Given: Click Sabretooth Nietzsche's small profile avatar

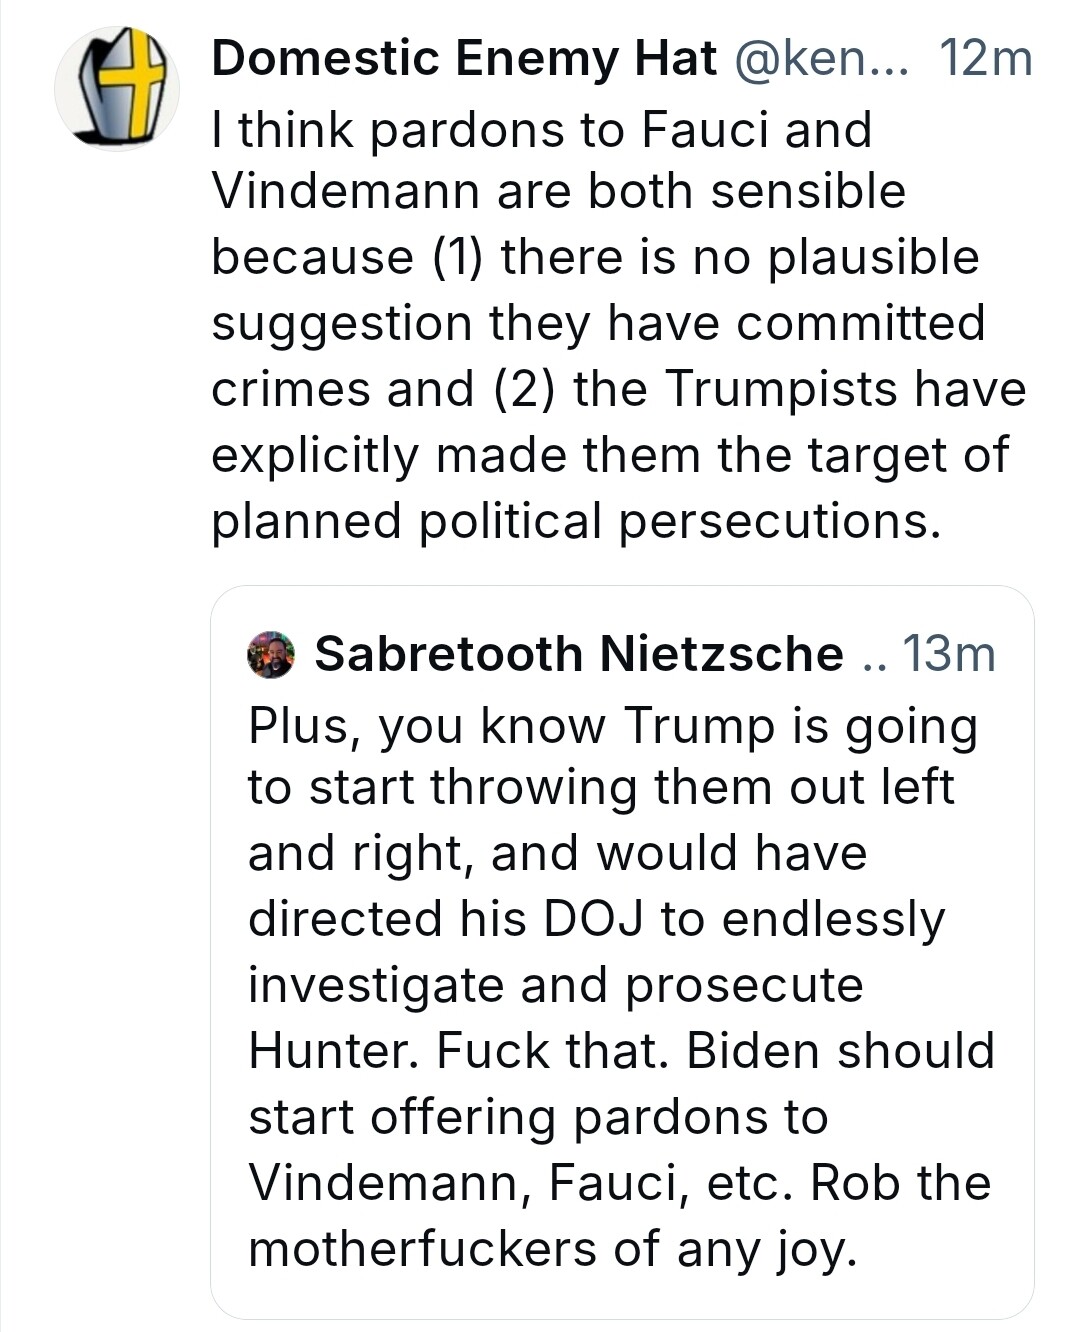Looking at the screenshot, I should pyautogui.click(x=270, y=655).
